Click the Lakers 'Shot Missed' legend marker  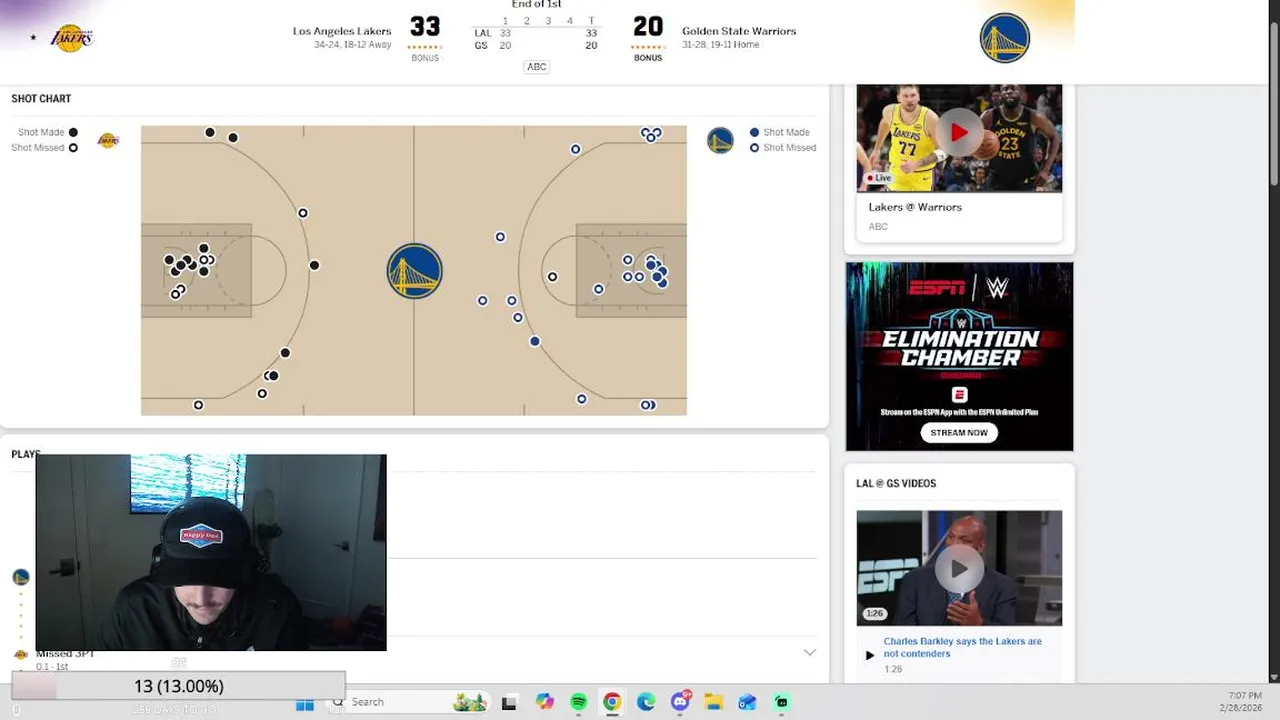coord(73,147)
